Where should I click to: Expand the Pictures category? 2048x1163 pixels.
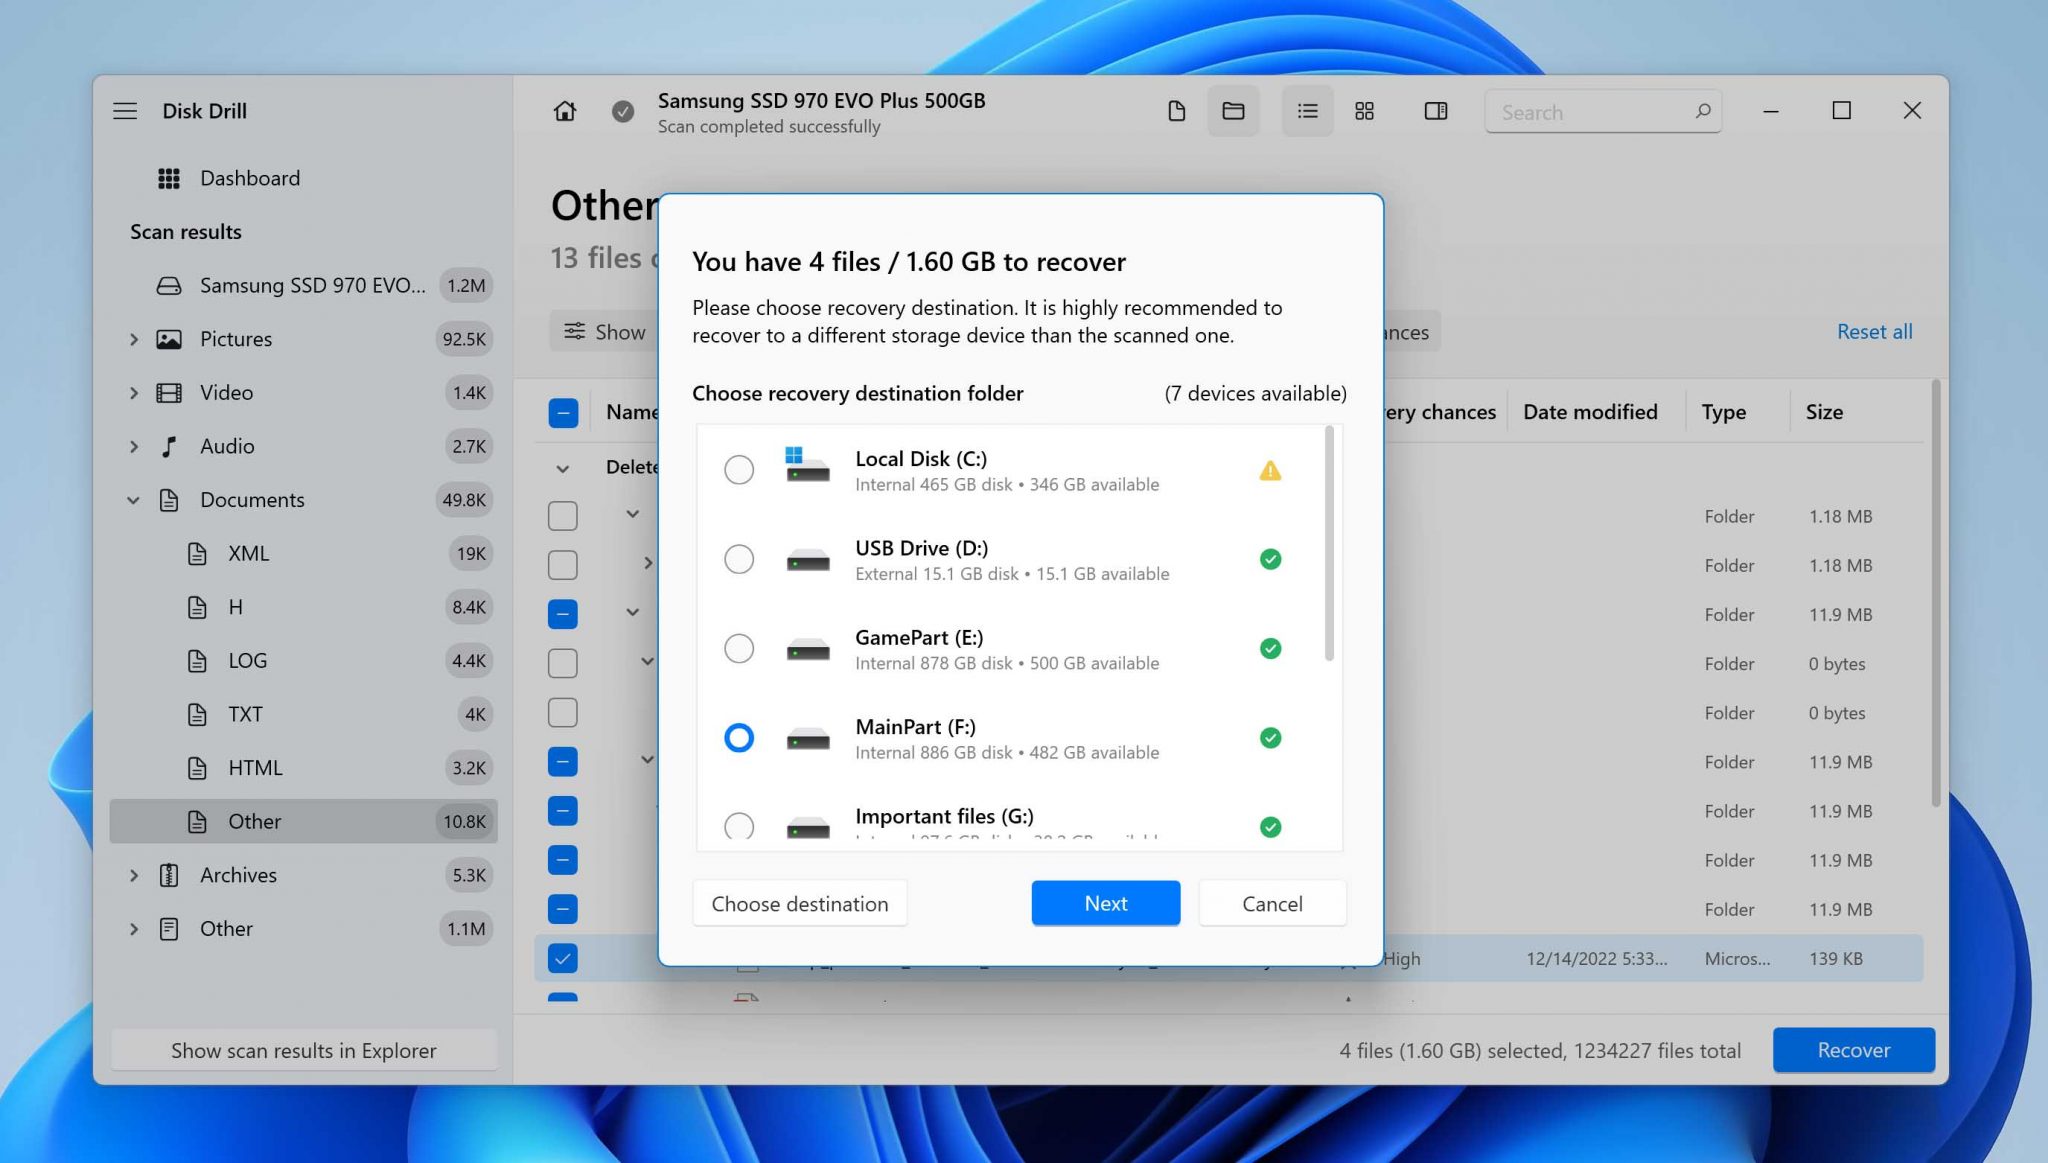pos(133,339)
